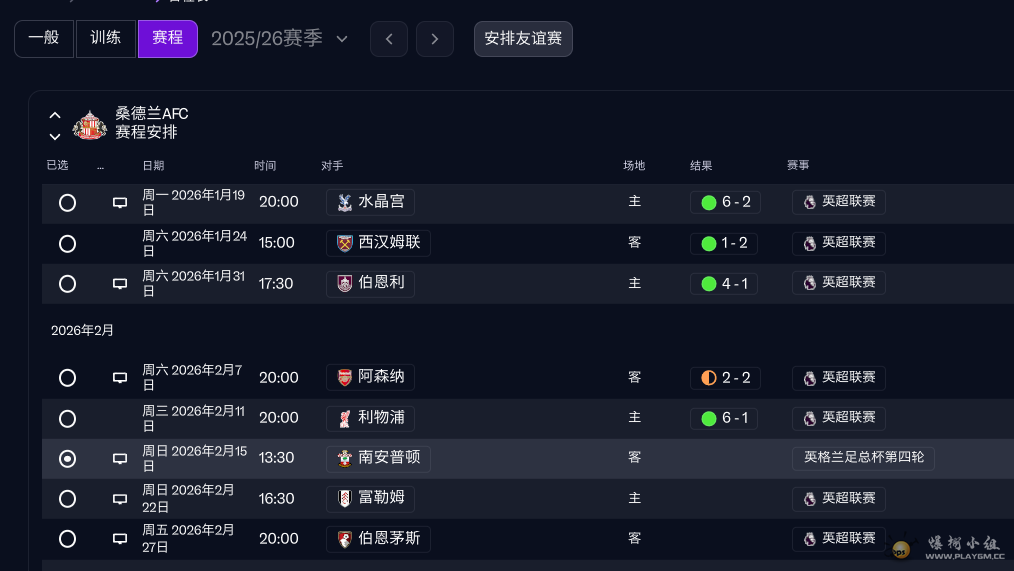The width and height of the screenshot is (1014, 571).
Task: Select the radio button for 伯恩茅斯 fixture
Action: click(67, 539)
